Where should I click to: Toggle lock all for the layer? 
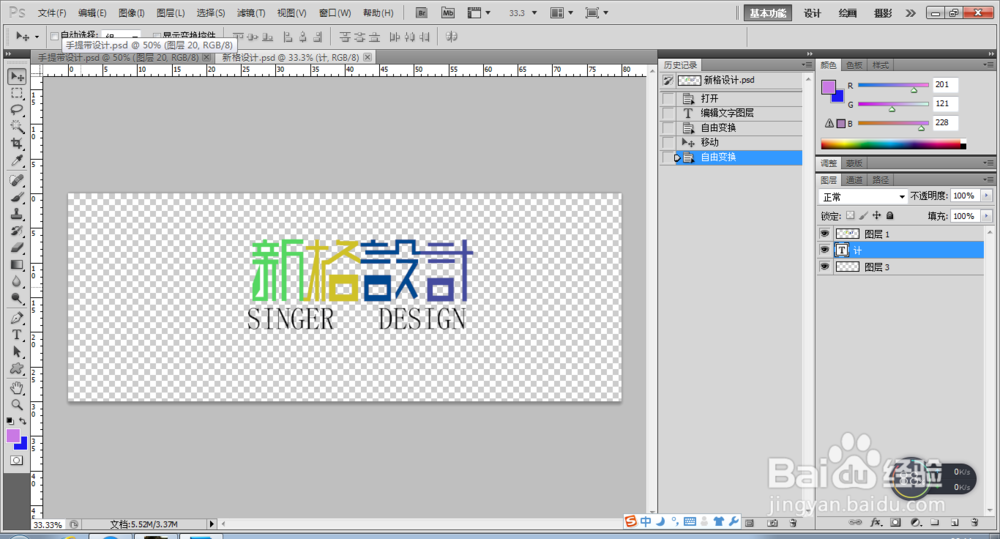(x=890, y=216)
